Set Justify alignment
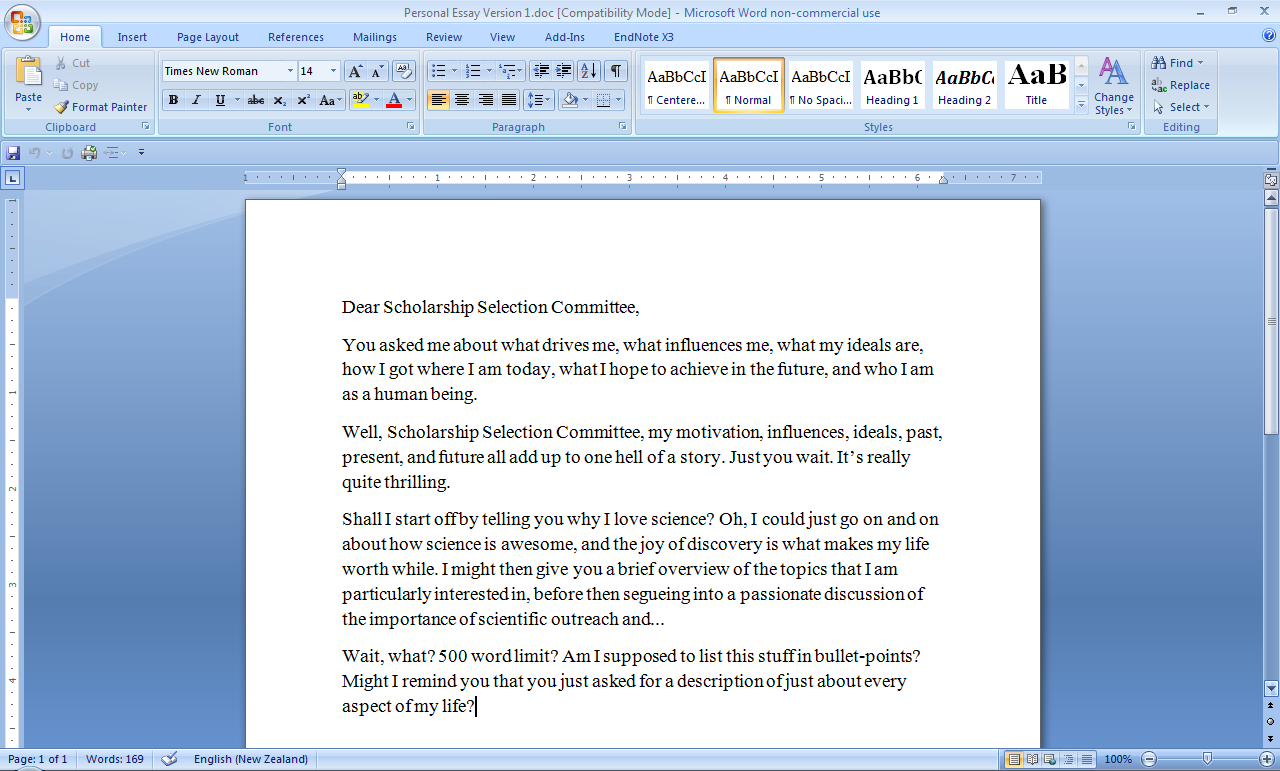This screenshot has width=1280, height=771. (509, 100)
